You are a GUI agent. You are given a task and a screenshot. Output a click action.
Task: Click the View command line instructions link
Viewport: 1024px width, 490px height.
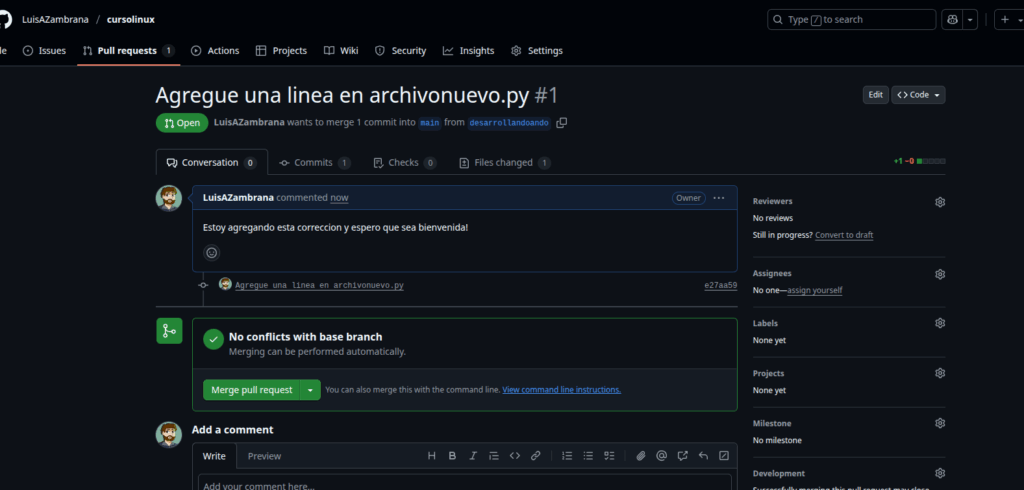click(561, 390)
